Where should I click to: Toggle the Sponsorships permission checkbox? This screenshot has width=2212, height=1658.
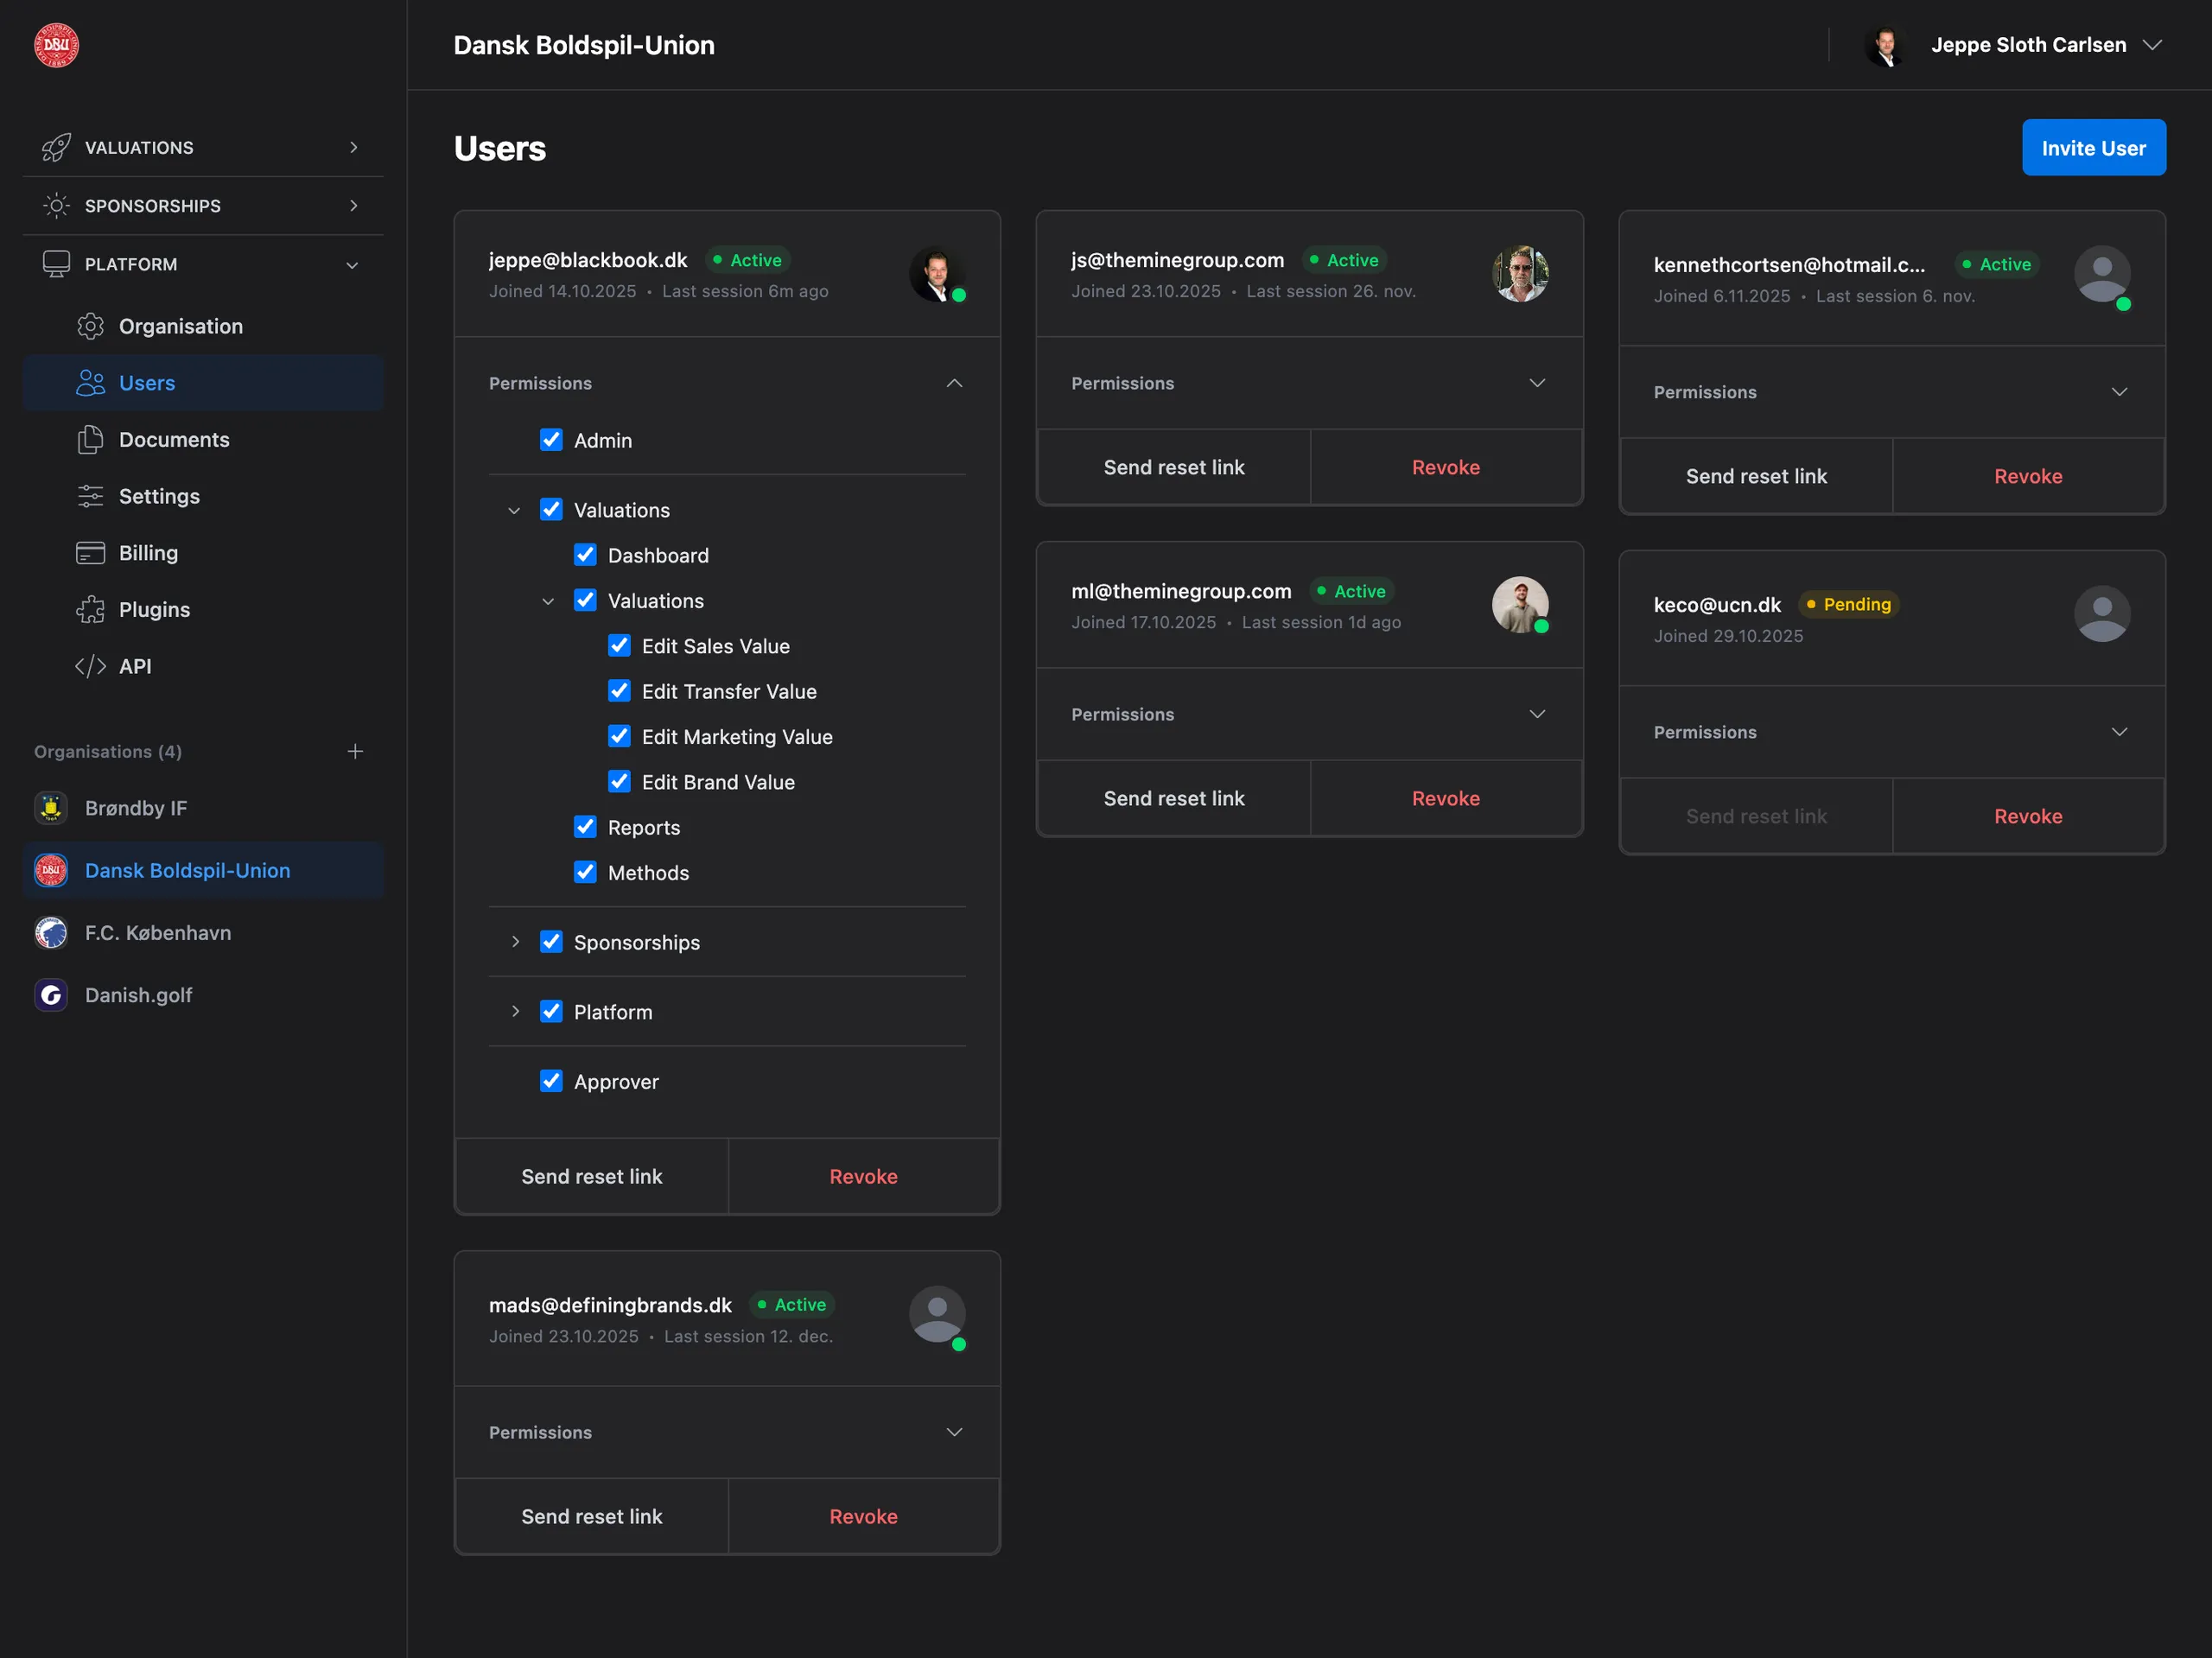click(x=551, y=942)
